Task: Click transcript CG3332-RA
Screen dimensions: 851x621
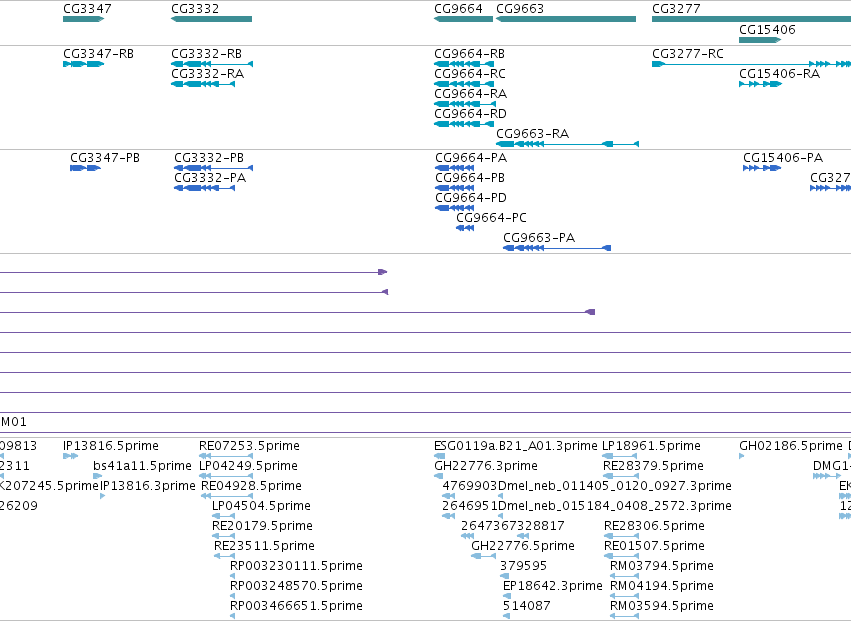Action: pos(203,84)
